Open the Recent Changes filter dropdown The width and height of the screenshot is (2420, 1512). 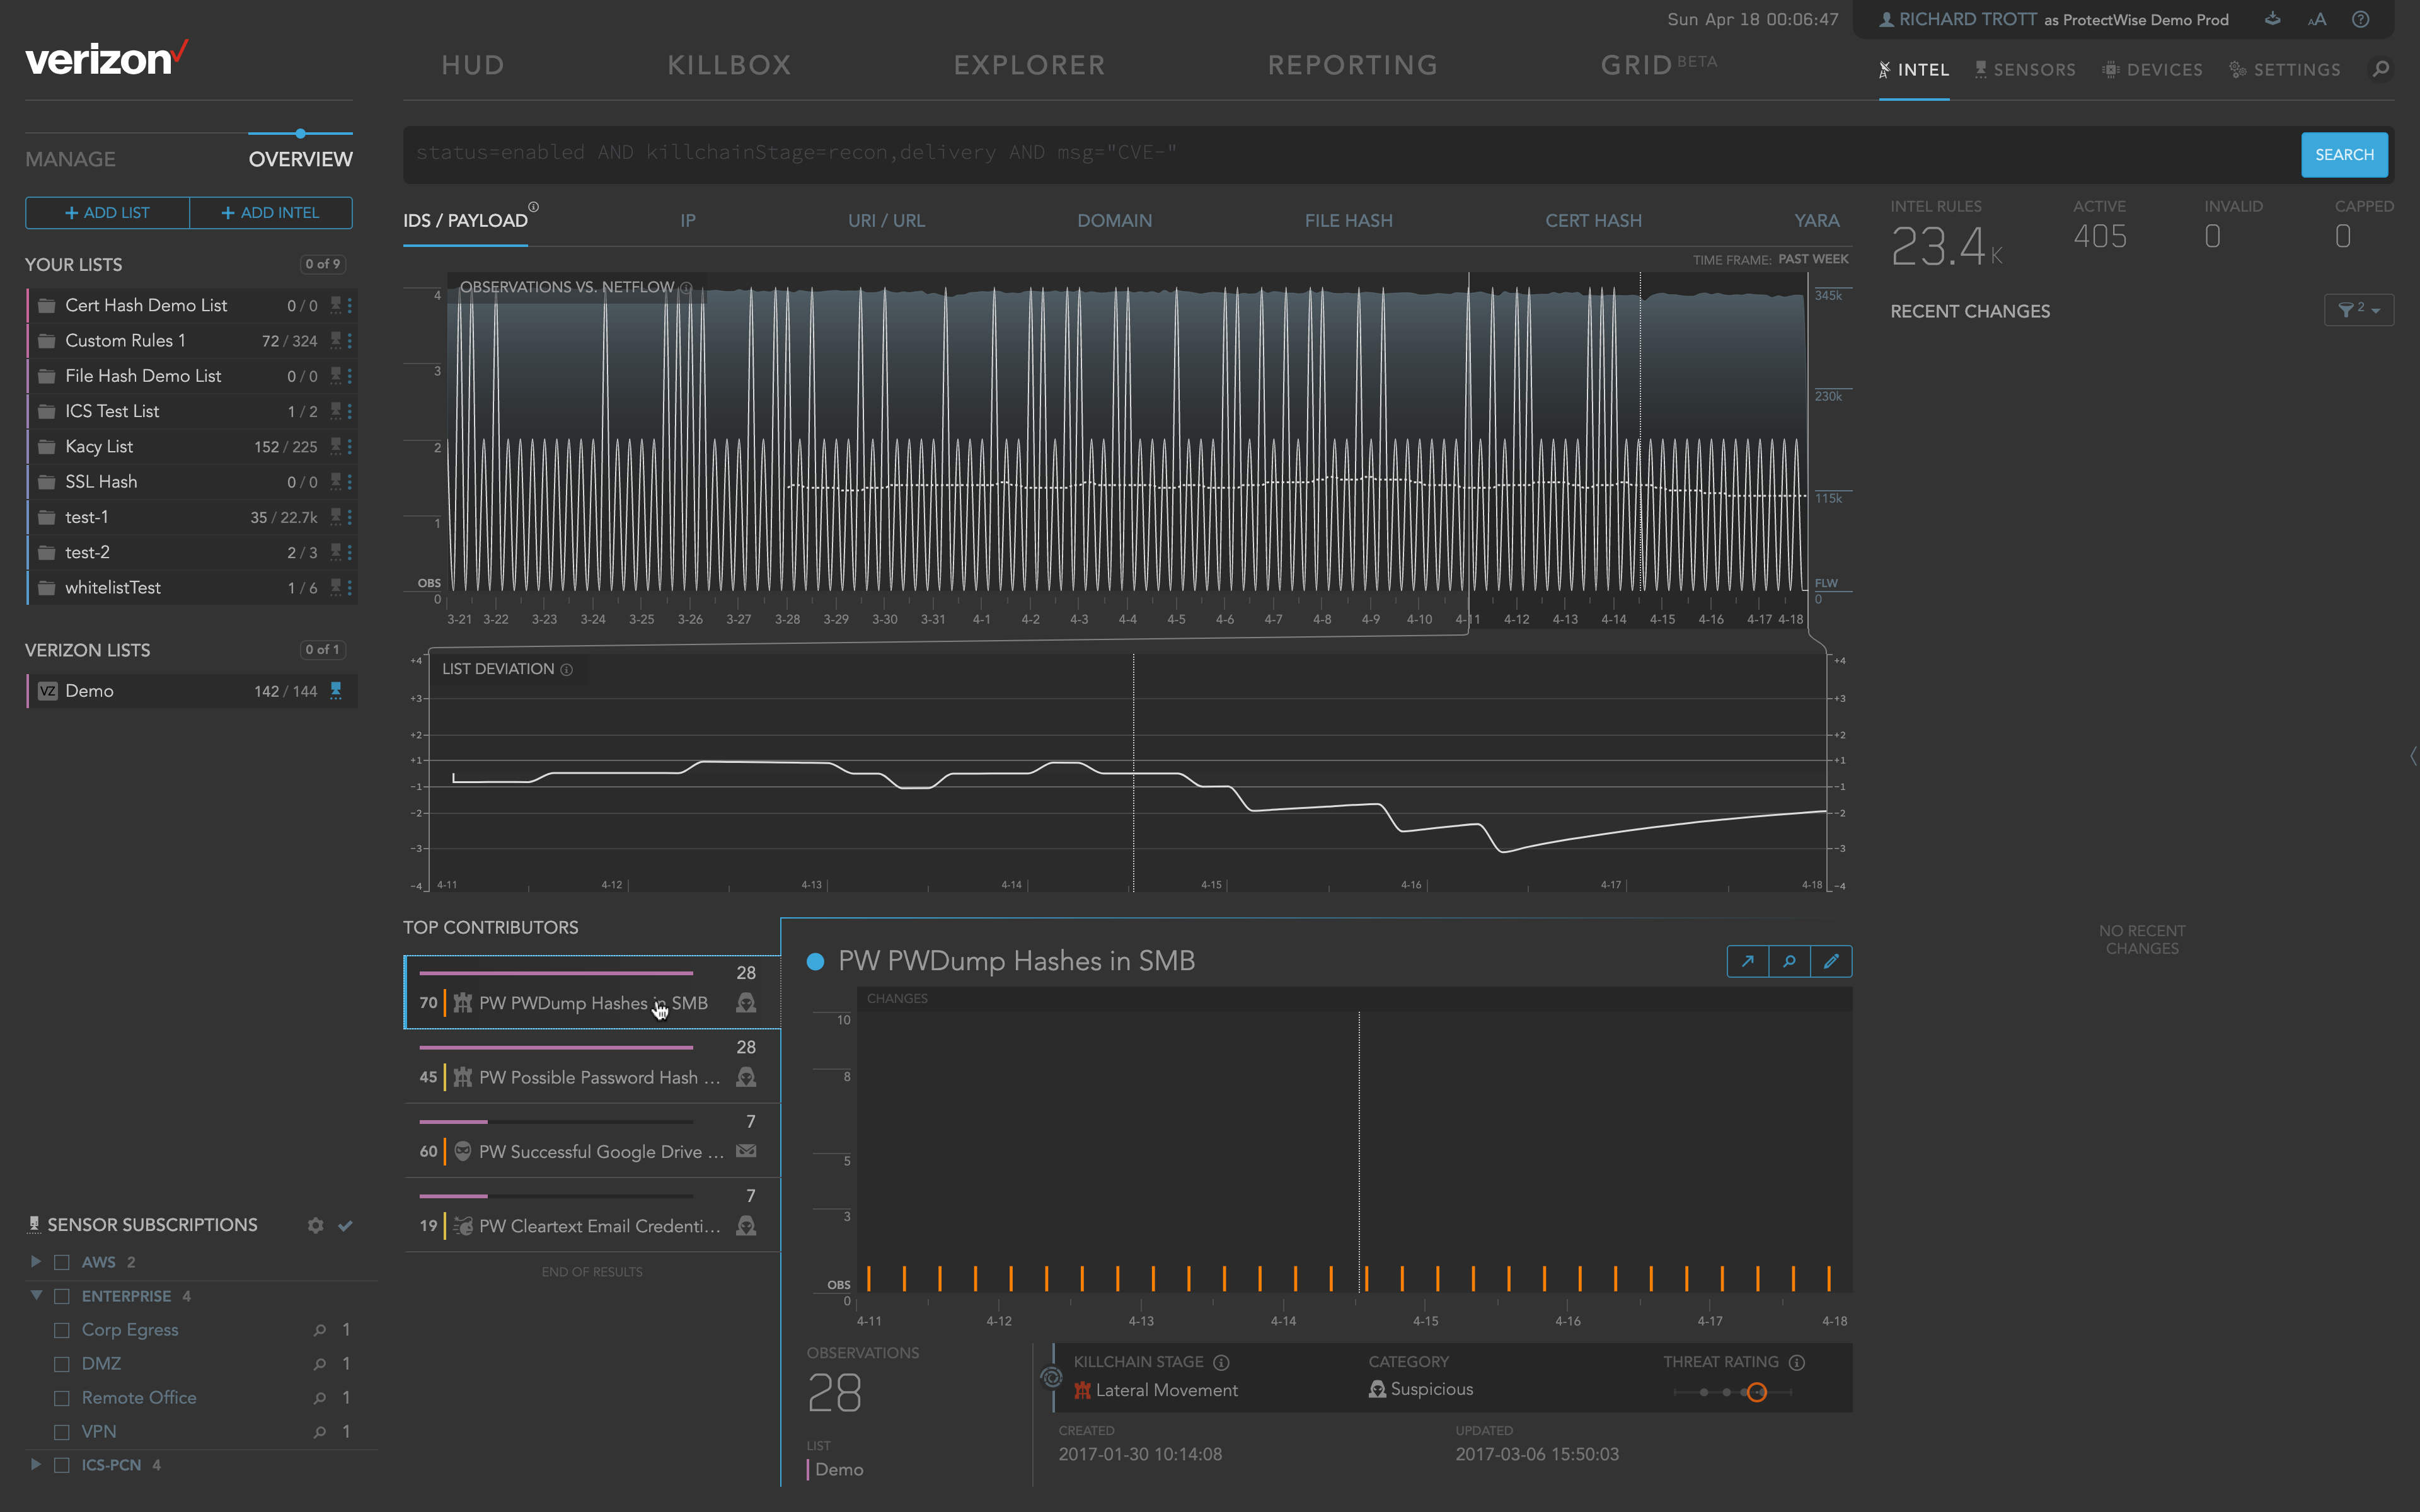(x=2359, y=310)
